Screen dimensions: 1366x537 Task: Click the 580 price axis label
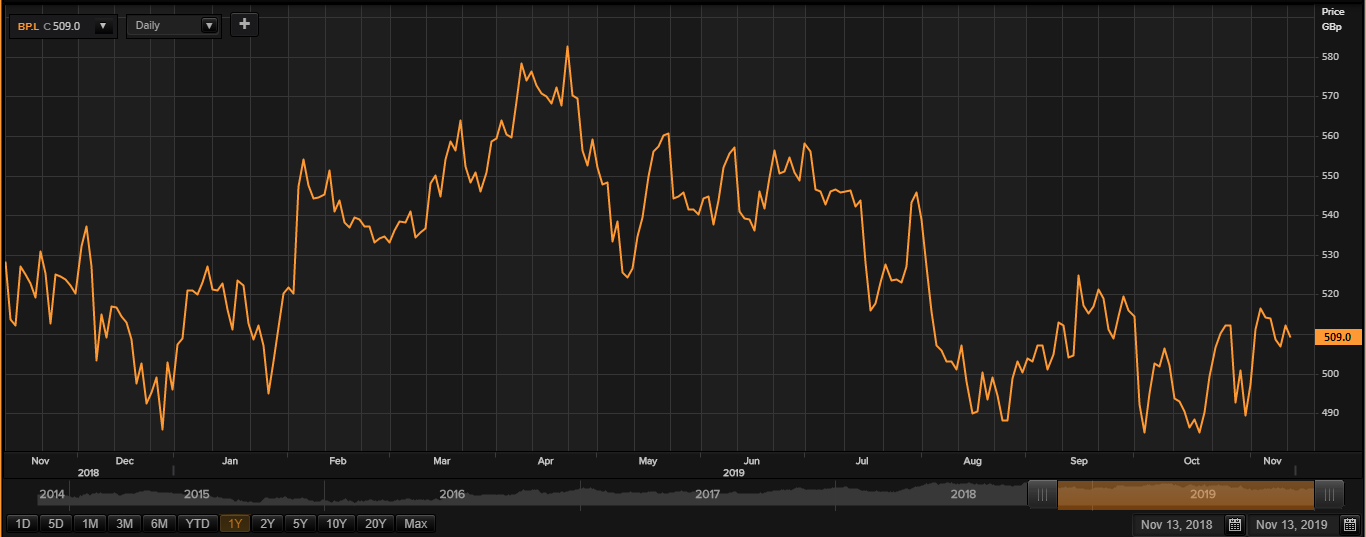click(1330, 57)
